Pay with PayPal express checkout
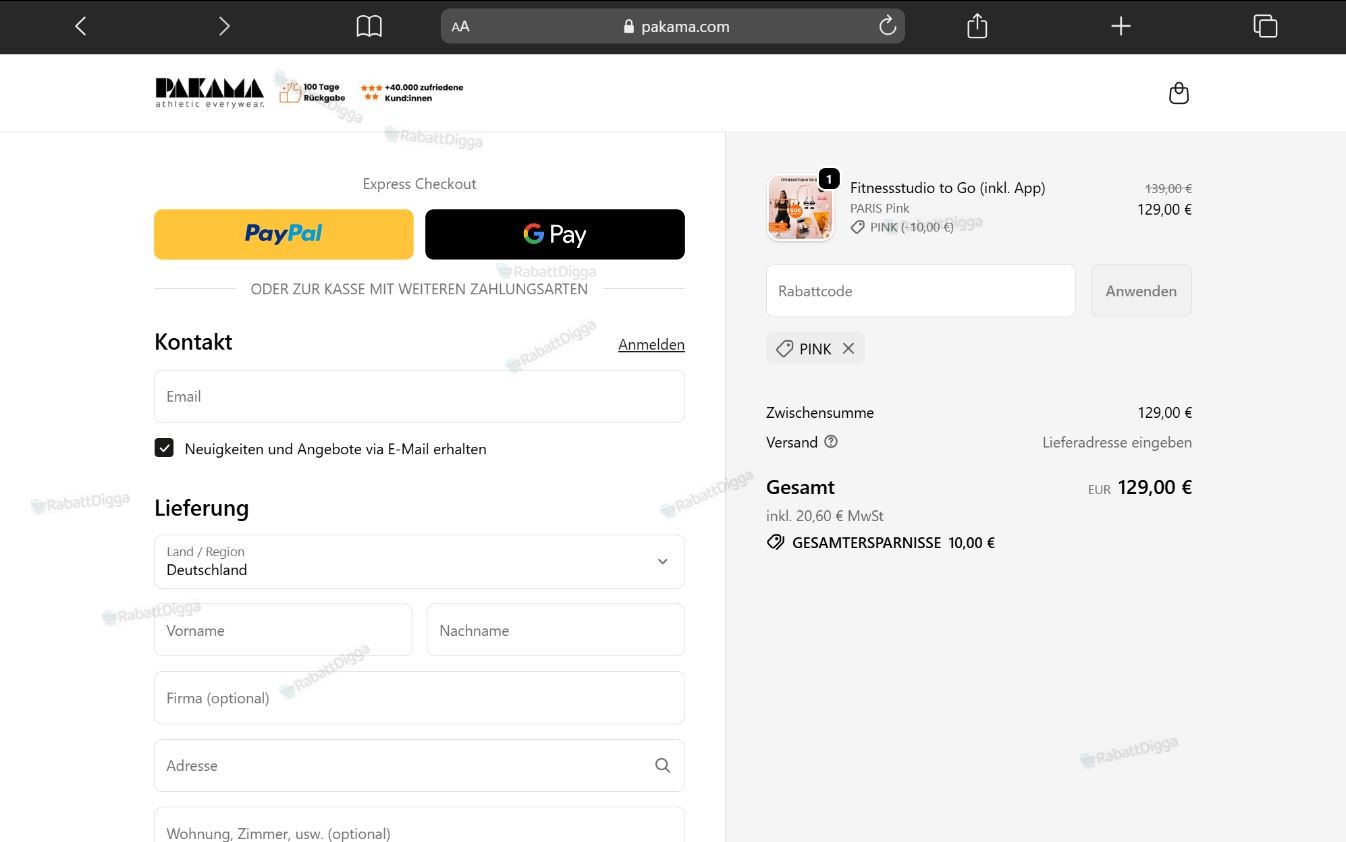1346x842 pixels. pyautogui.click(x=283, y=234)
